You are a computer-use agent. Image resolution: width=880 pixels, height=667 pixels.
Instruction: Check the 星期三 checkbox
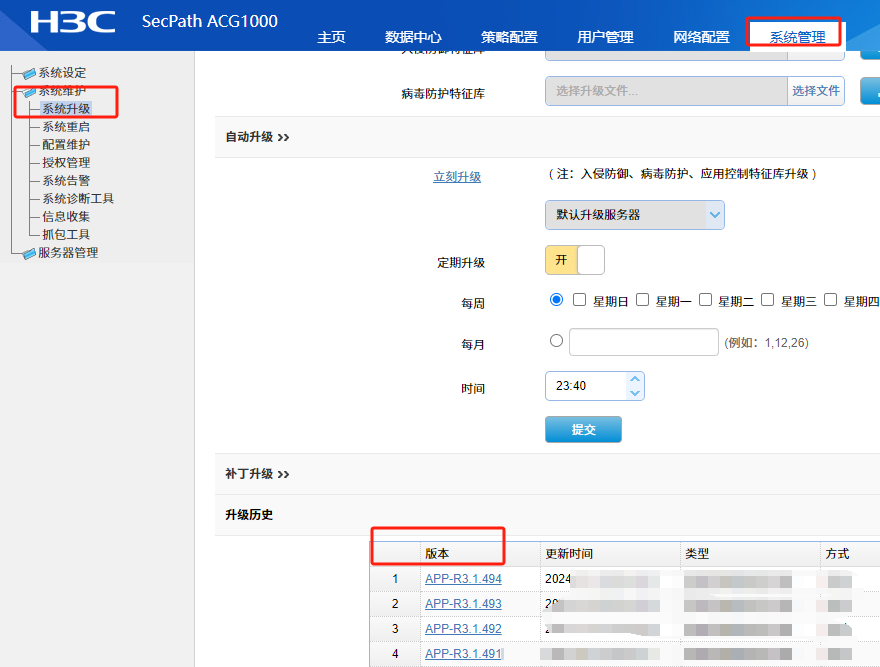(767, 300)
